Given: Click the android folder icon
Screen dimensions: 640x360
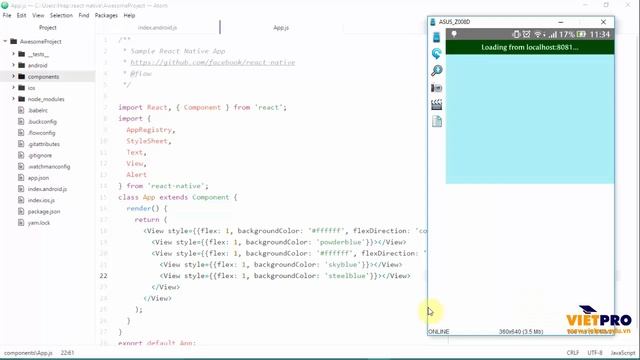Looking at the screenshot, I should pyautogui.click(x=22, y=65).
